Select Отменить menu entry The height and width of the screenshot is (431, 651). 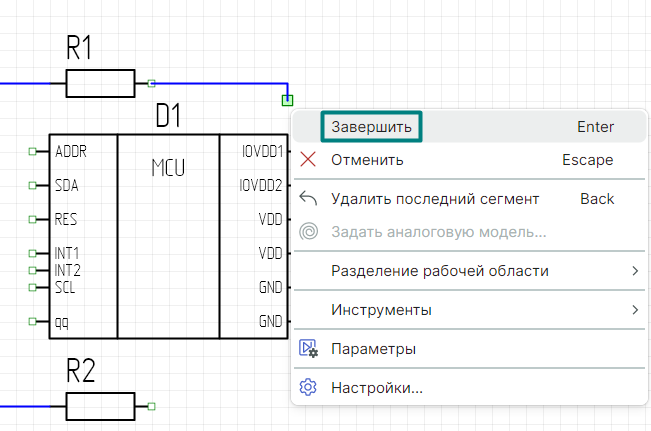(367, 160)
